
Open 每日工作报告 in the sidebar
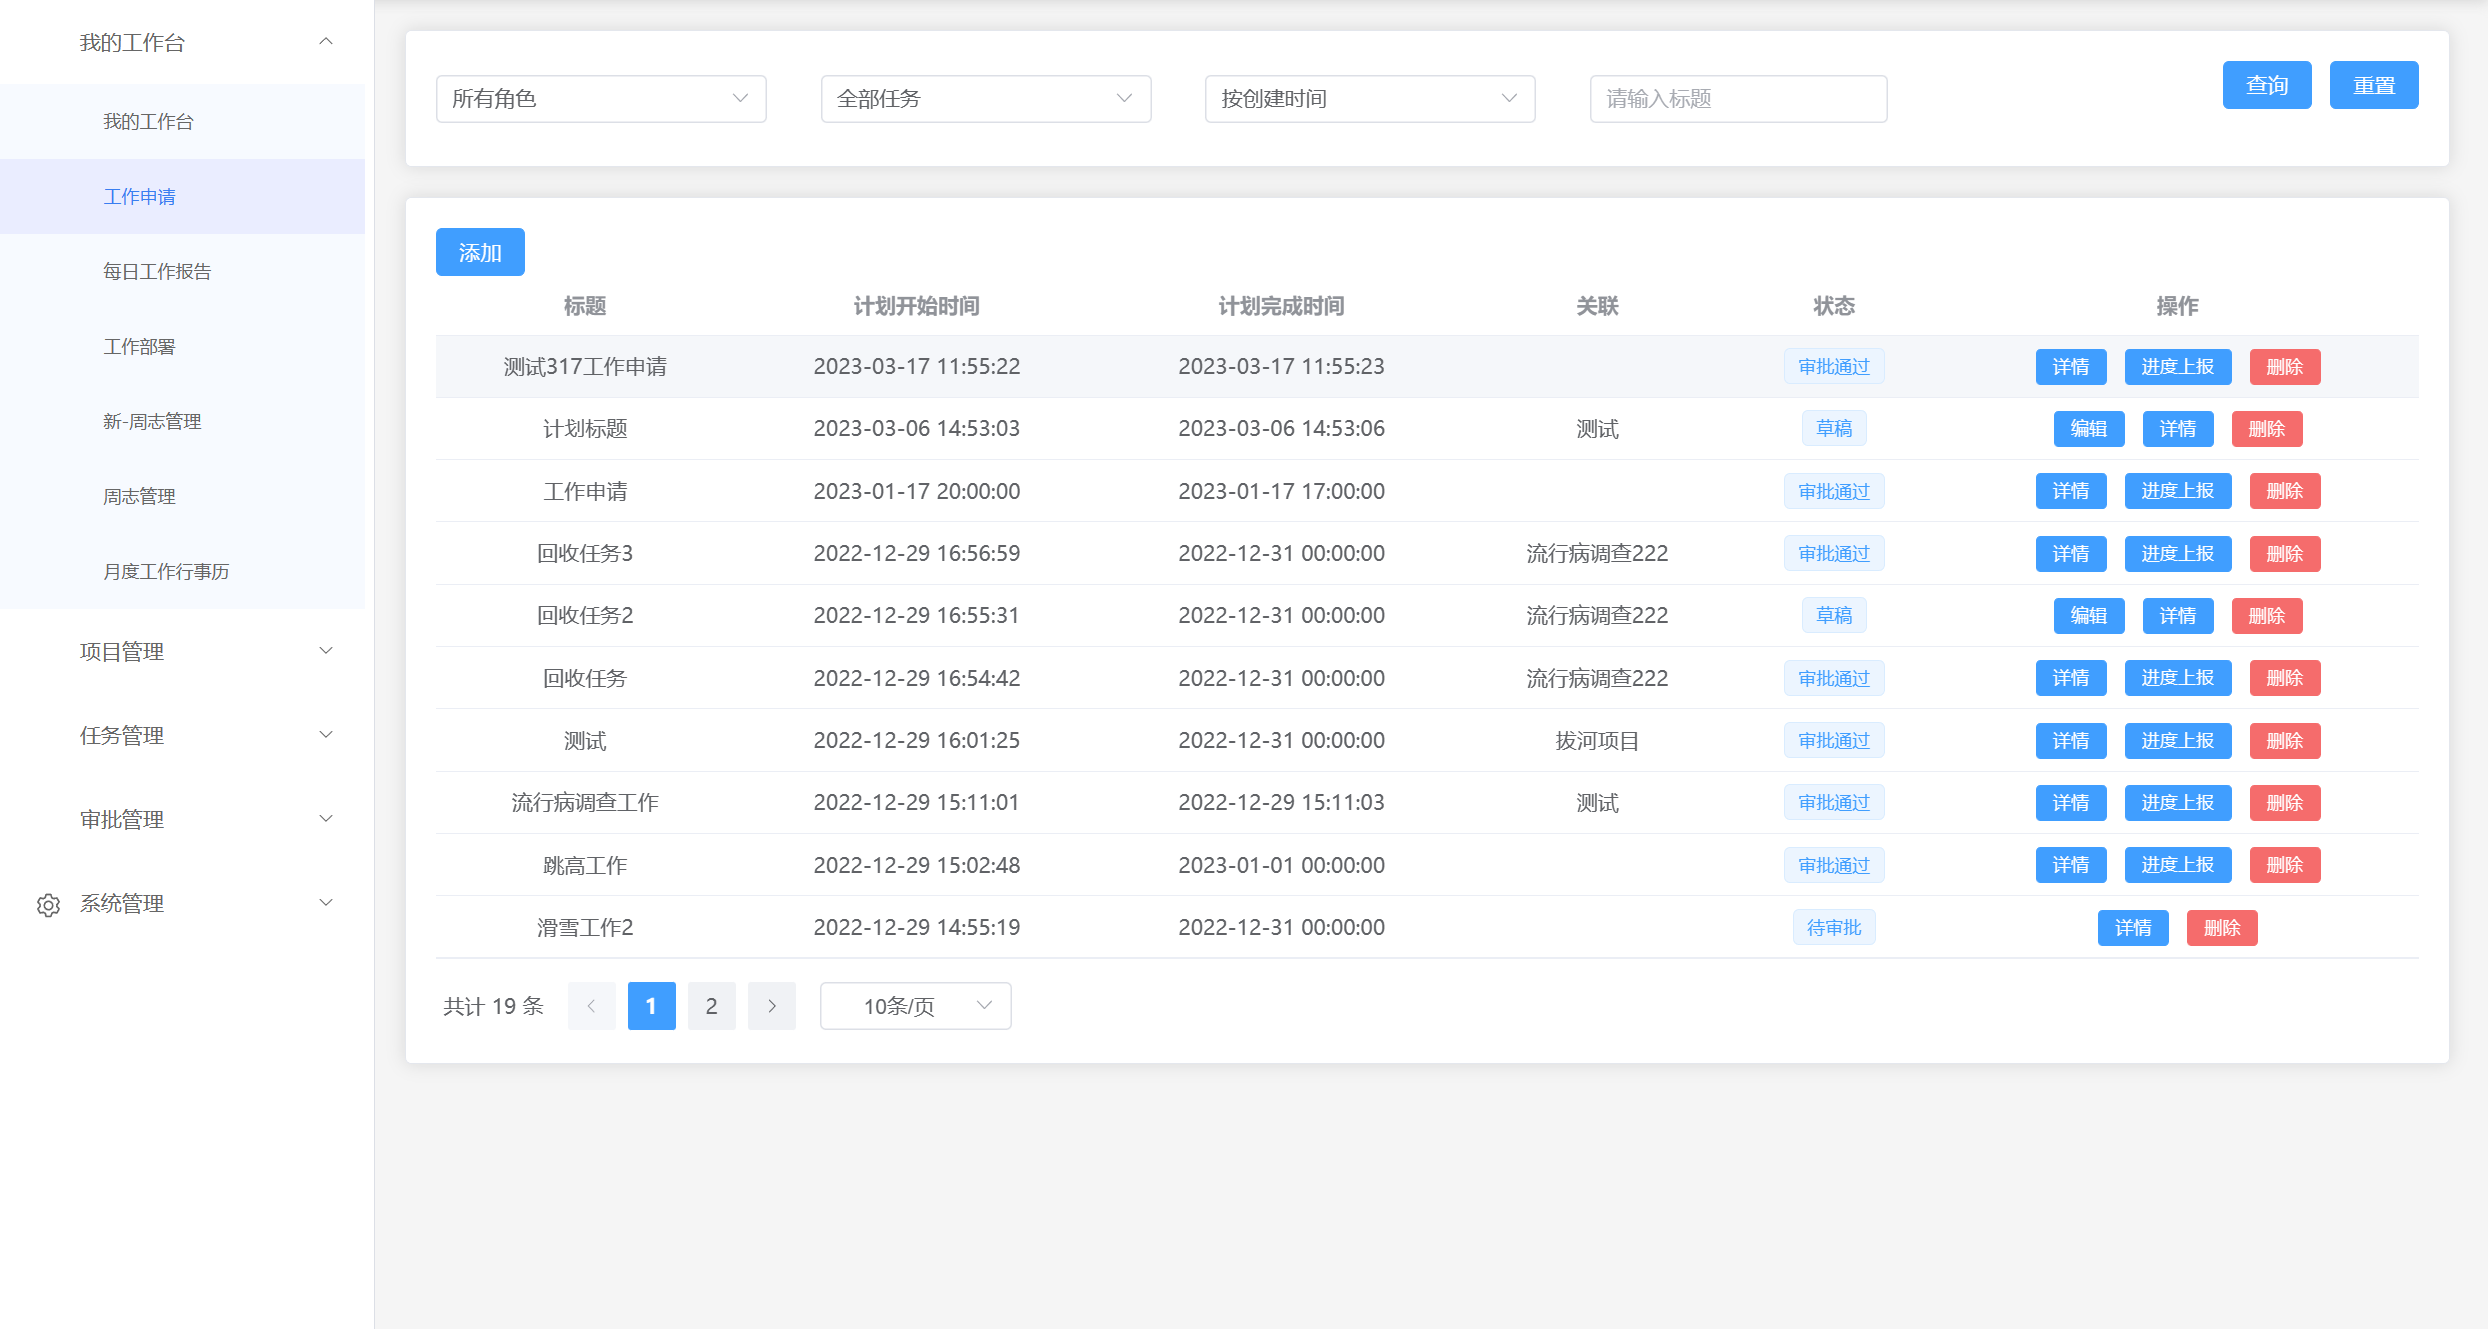(x=182, y=272)
